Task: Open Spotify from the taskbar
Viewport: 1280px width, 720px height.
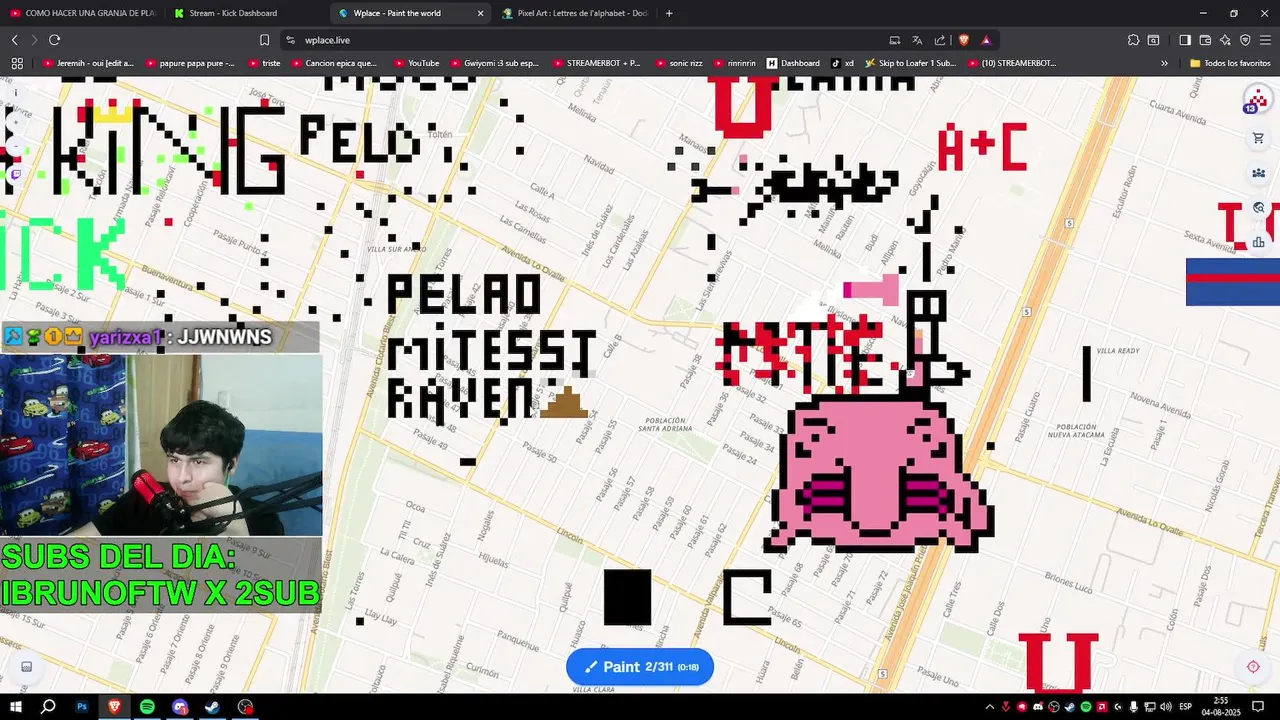Action: click(147, 707)
